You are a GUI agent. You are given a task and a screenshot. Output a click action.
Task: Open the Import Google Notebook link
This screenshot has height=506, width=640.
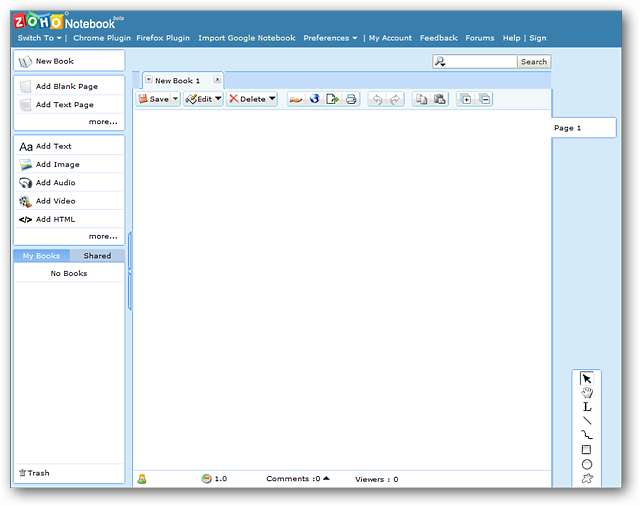[246, 38]
